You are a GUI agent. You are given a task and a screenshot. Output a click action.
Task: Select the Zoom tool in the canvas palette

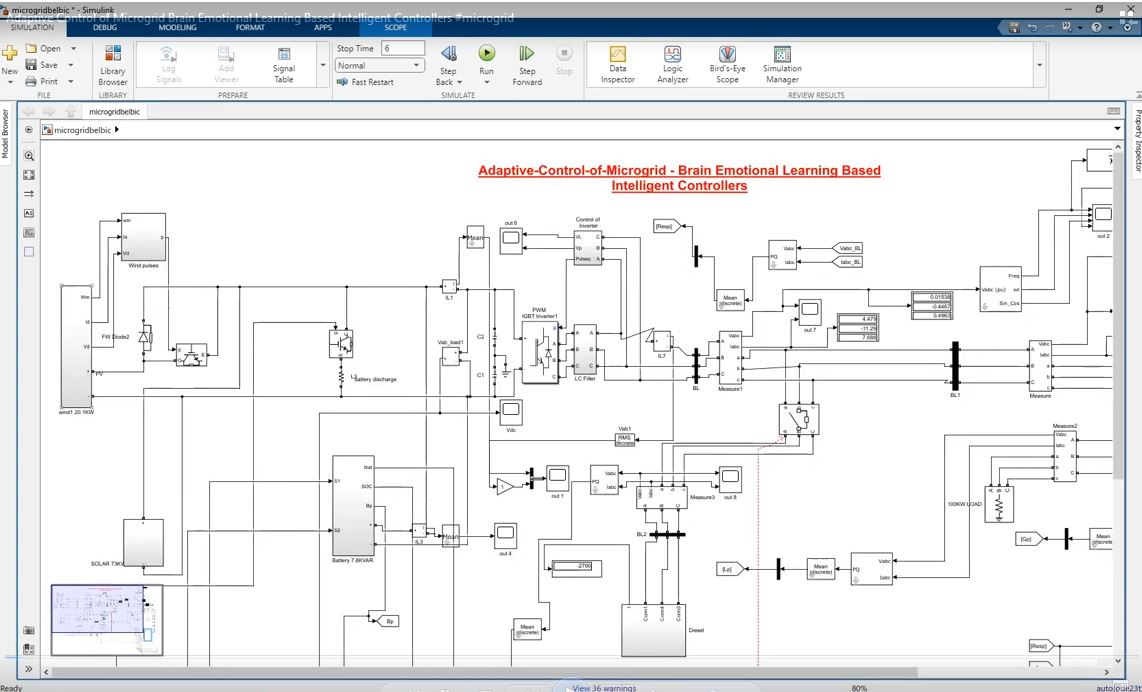point(29,156)
